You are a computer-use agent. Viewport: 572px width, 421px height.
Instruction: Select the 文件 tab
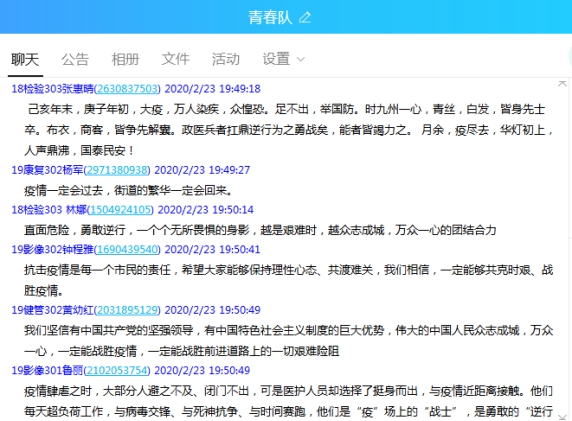click(175, 59)
